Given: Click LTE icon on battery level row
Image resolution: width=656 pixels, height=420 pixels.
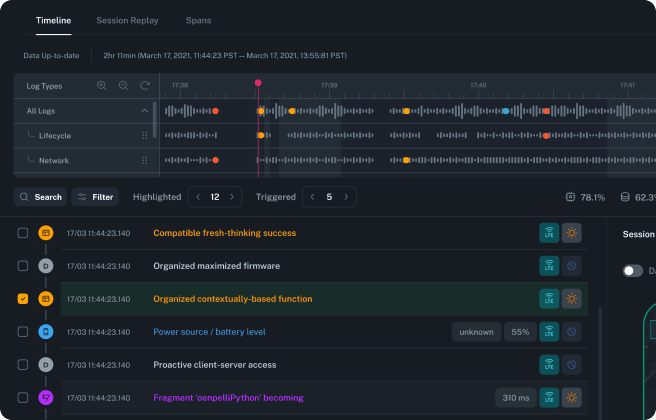Looking at the screenshot, I should point(548,332).
